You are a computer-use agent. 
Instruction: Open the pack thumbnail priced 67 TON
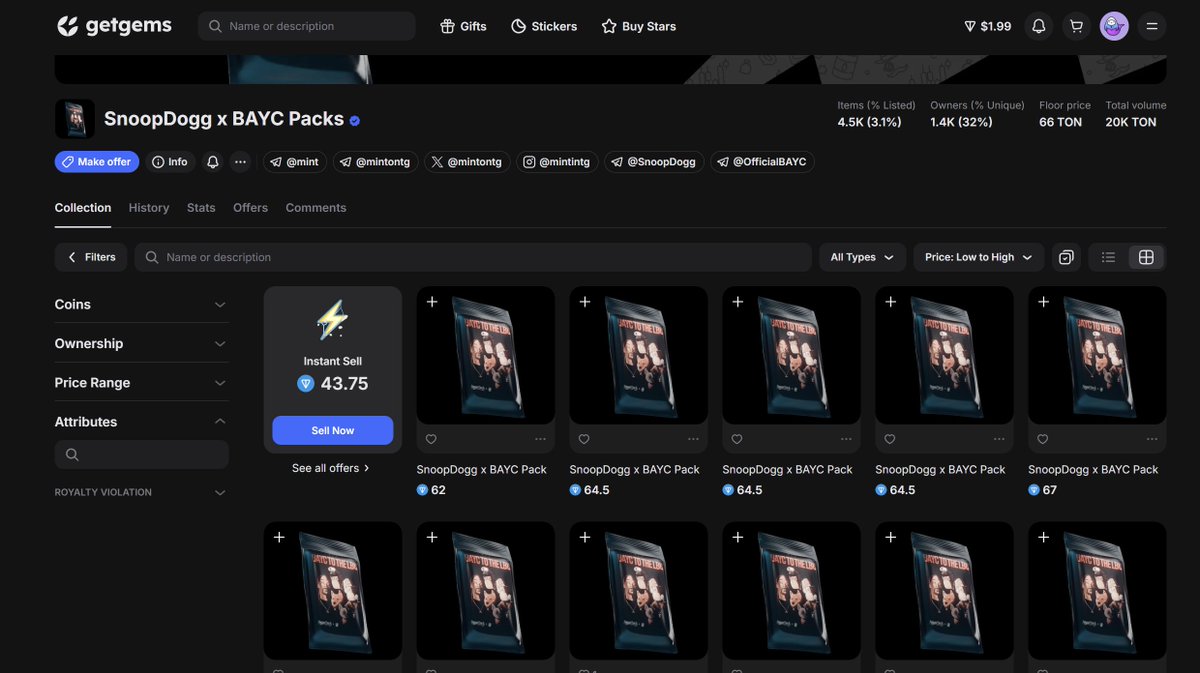pos(1097,356)
